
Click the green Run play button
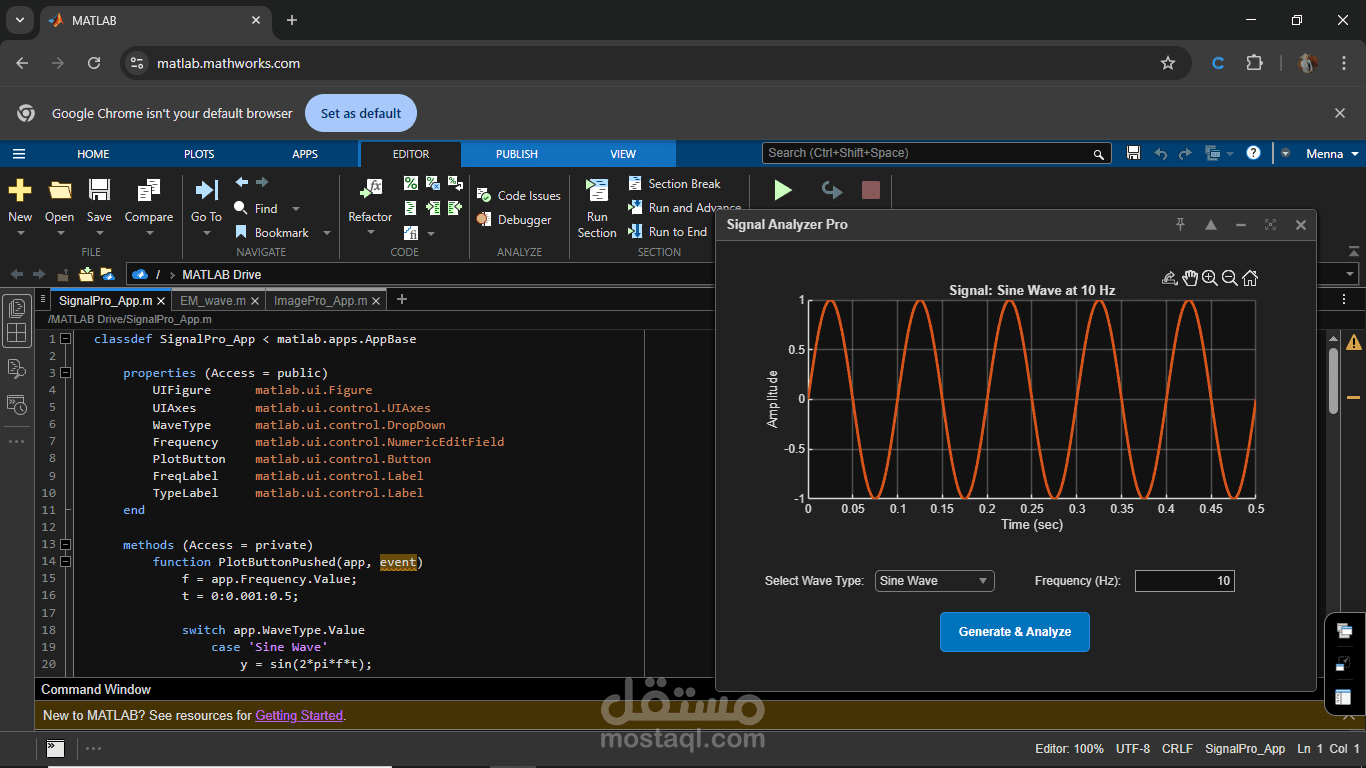tap(783, 190)
